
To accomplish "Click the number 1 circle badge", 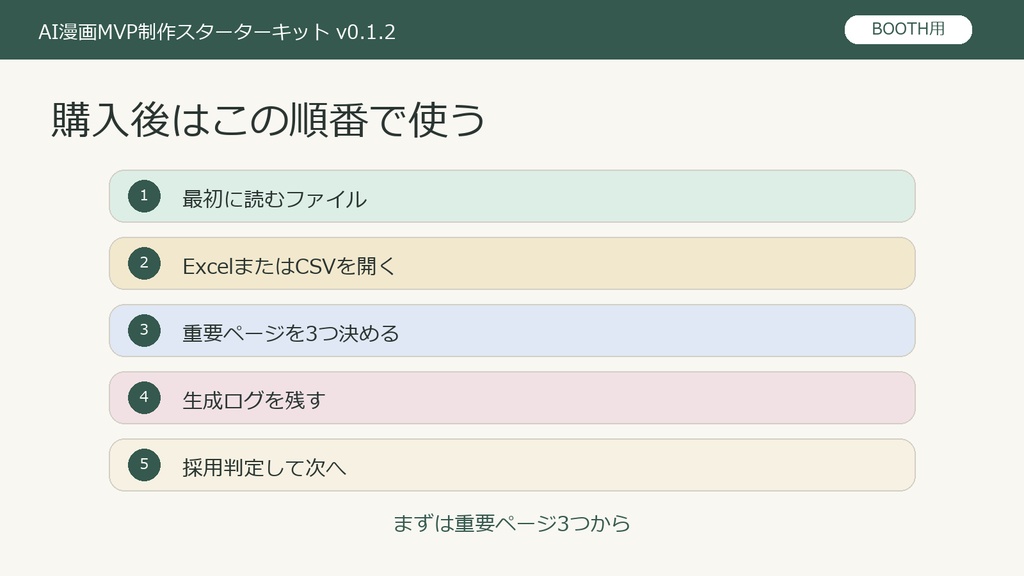I will coord(144,196).
